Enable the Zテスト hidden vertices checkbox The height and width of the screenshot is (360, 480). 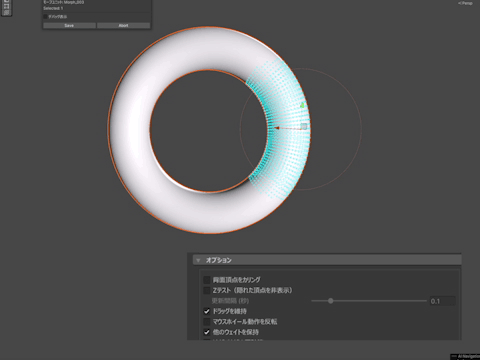[x=207, y=290]
